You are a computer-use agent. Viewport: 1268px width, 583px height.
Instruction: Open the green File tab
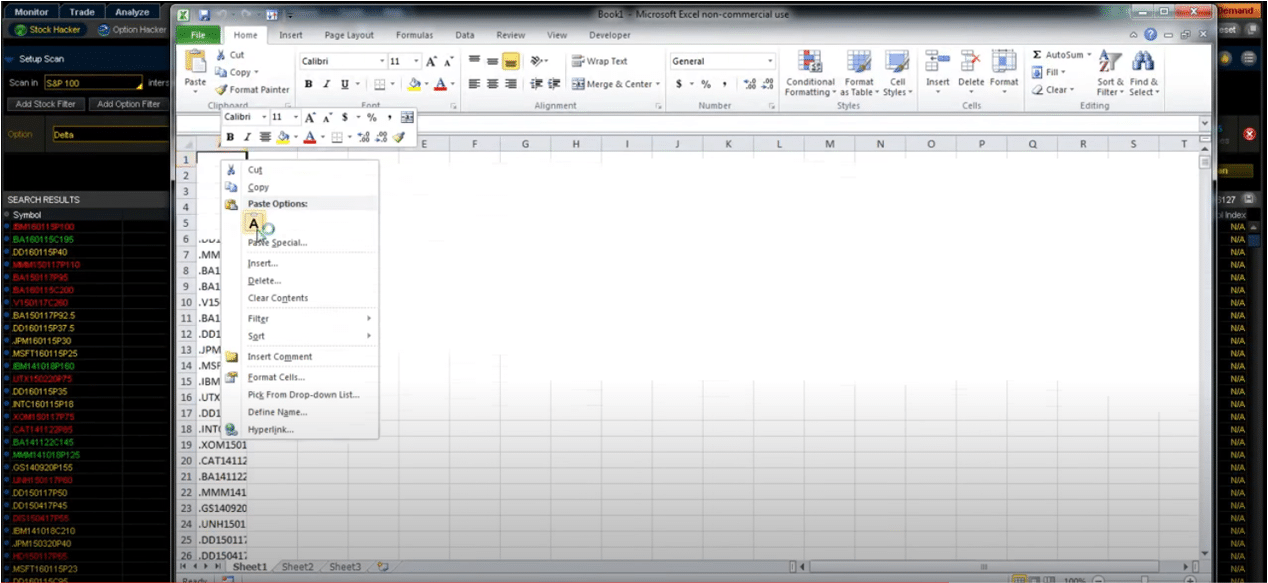(199, 35)
